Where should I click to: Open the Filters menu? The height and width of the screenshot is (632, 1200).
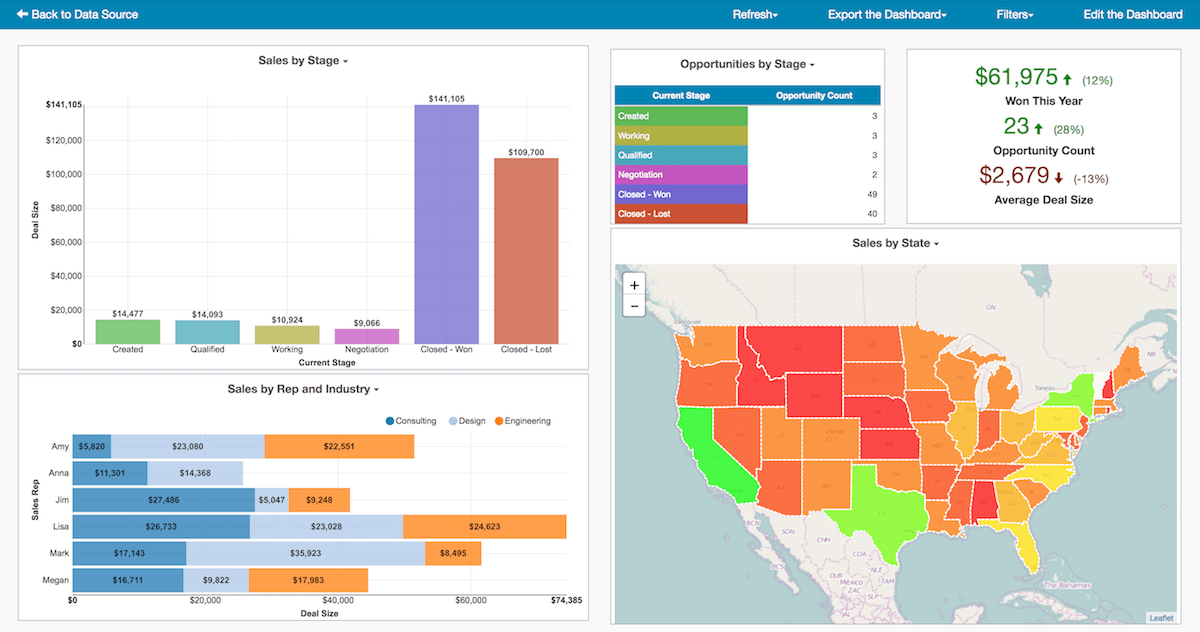(1015, 14)
